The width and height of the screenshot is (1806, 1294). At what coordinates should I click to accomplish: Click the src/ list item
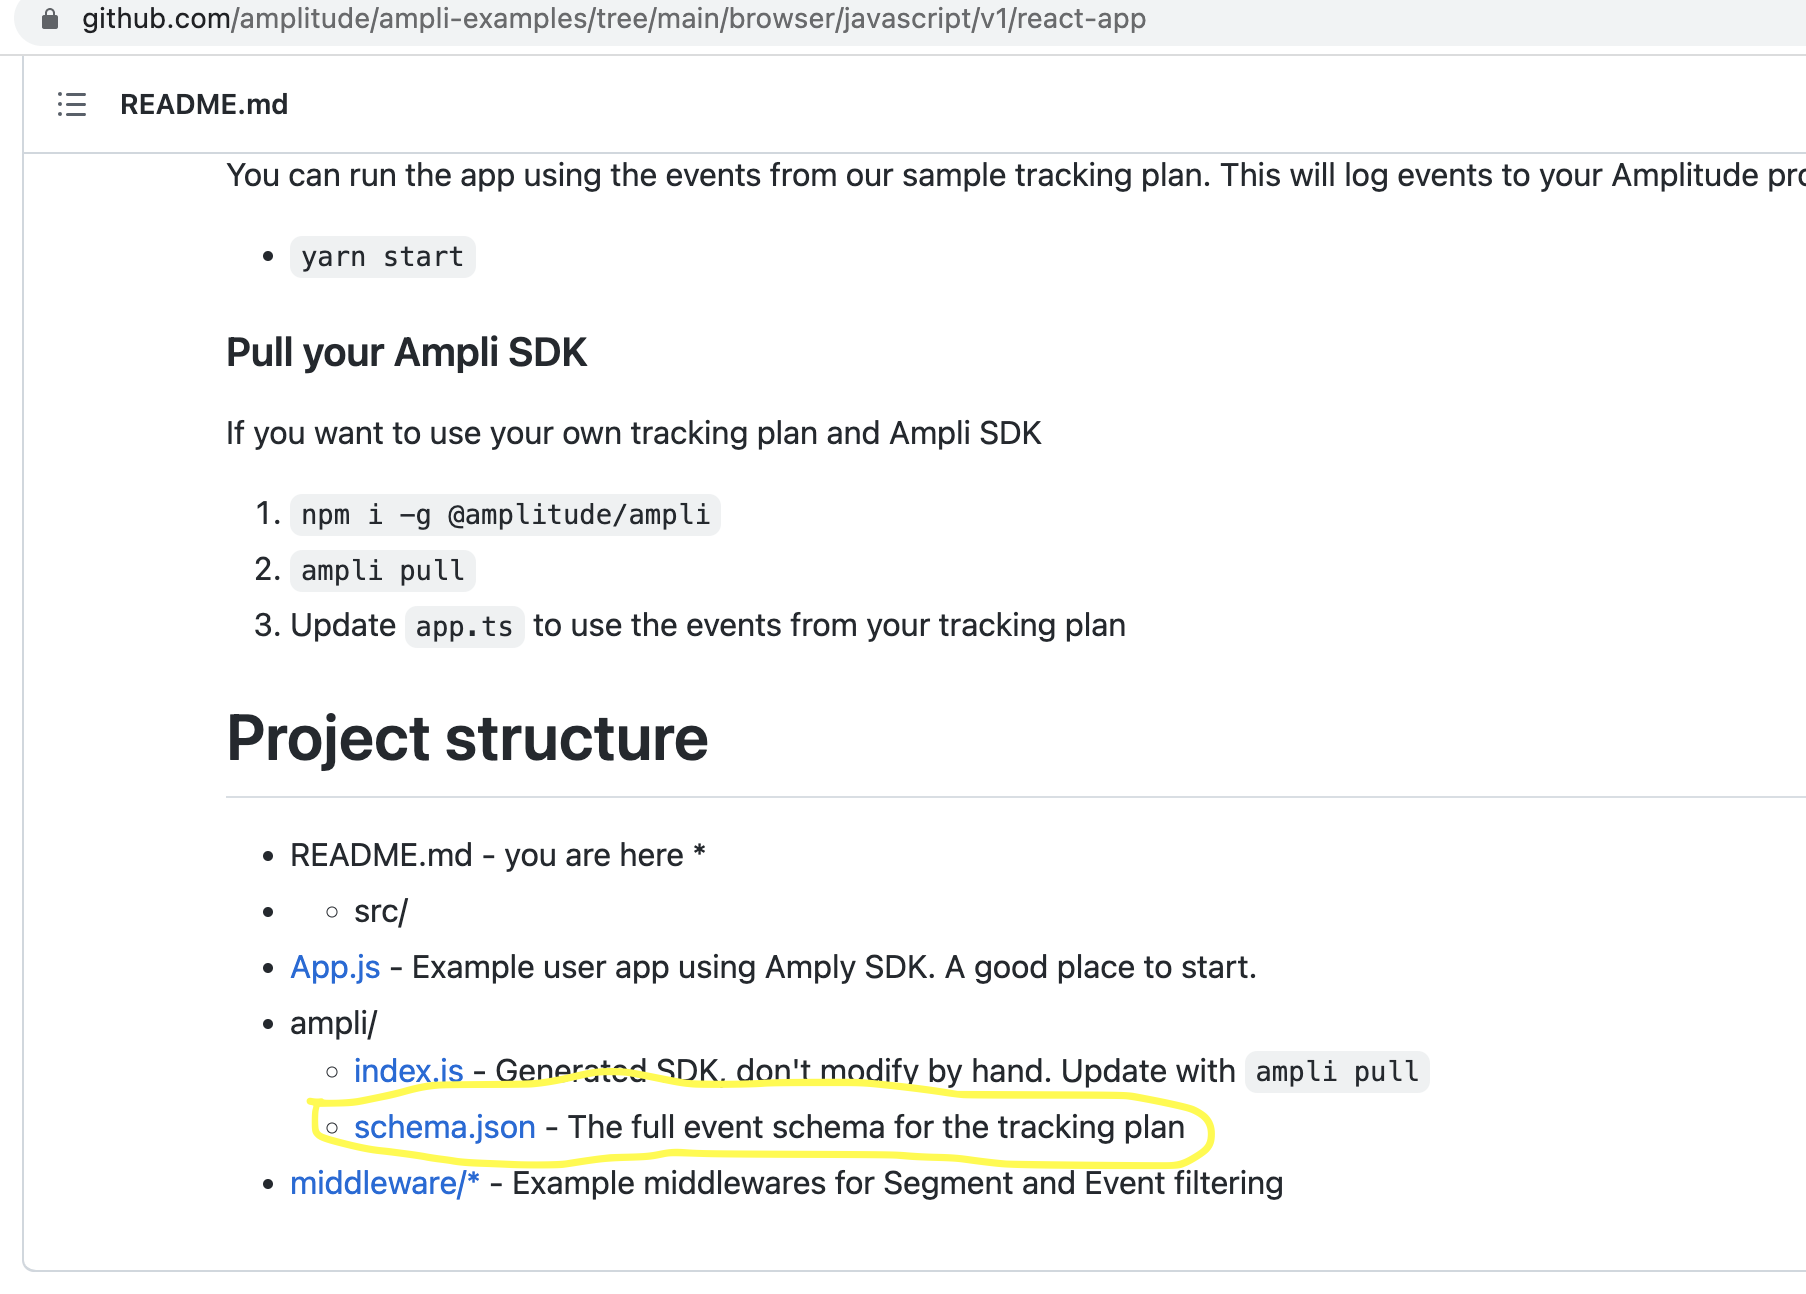380,911
